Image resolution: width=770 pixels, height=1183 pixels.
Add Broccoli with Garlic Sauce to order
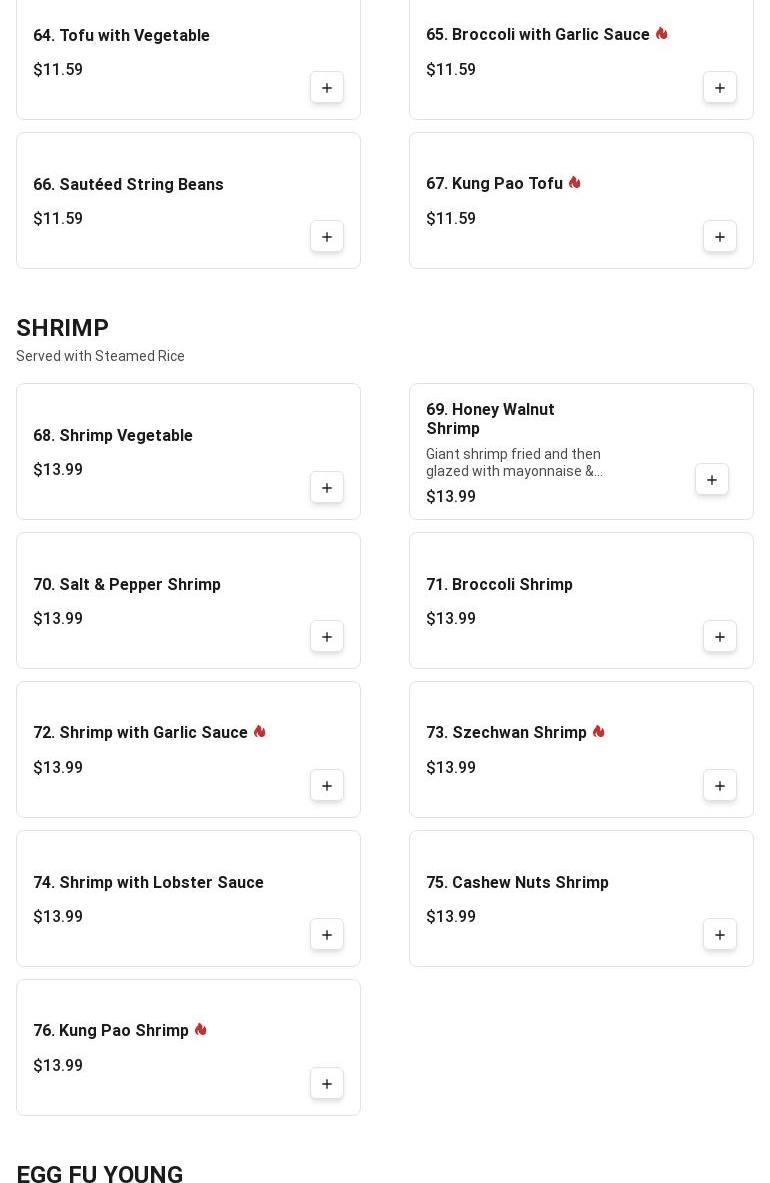(720, 88)
